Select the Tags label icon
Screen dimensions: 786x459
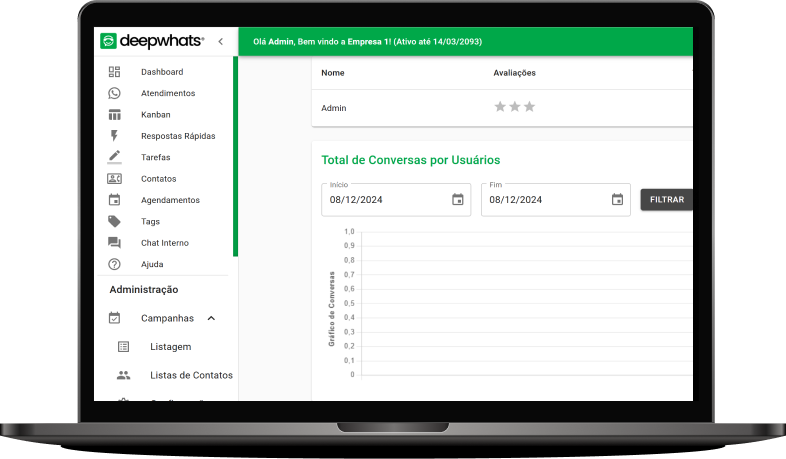coord(114,222)
